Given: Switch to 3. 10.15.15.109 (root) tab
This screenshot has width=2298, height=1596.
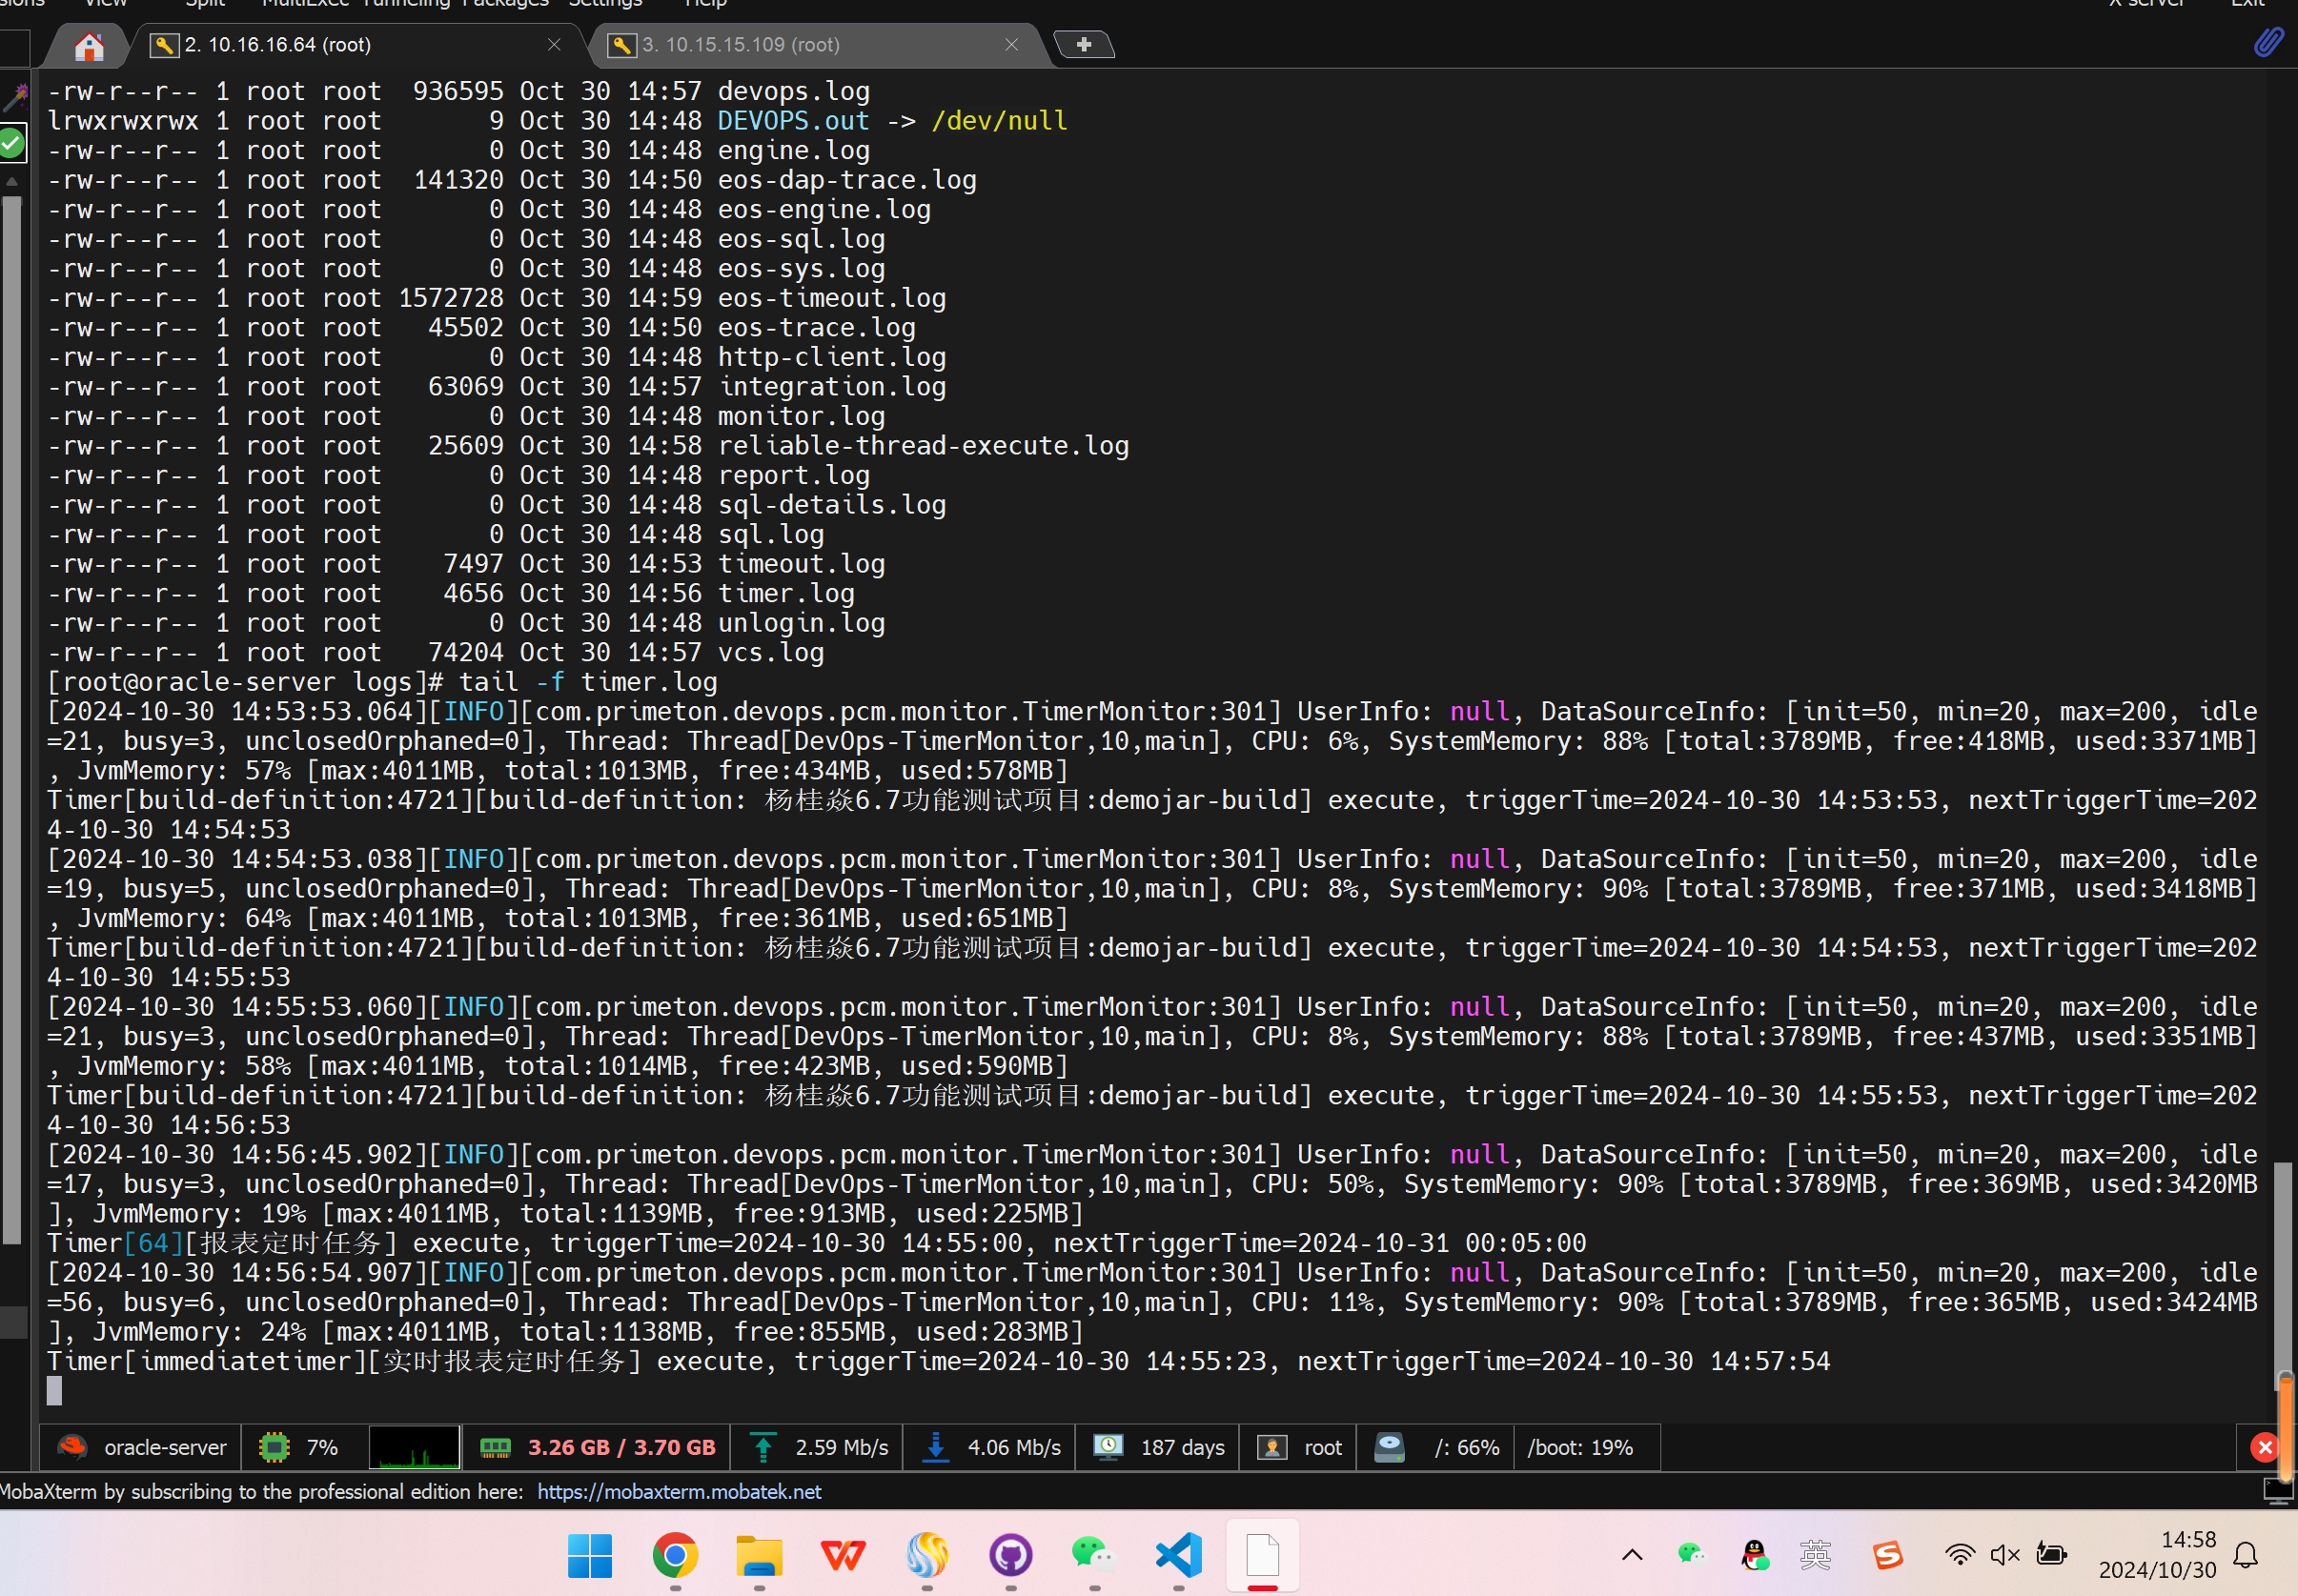Looking at the screenshot, I should pyautogui.click(x=740, y=45).
